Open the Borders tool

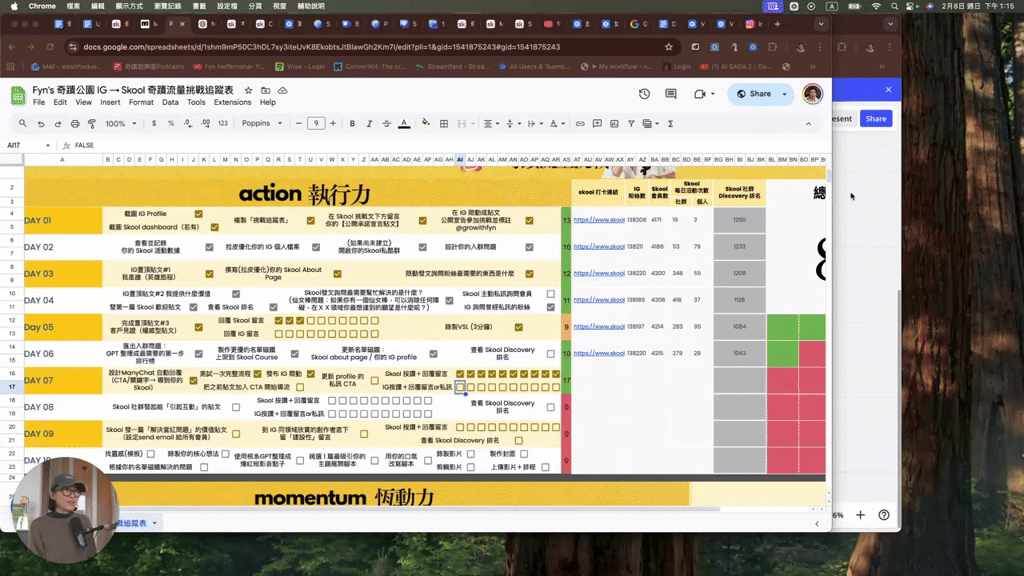click(444, 123)
